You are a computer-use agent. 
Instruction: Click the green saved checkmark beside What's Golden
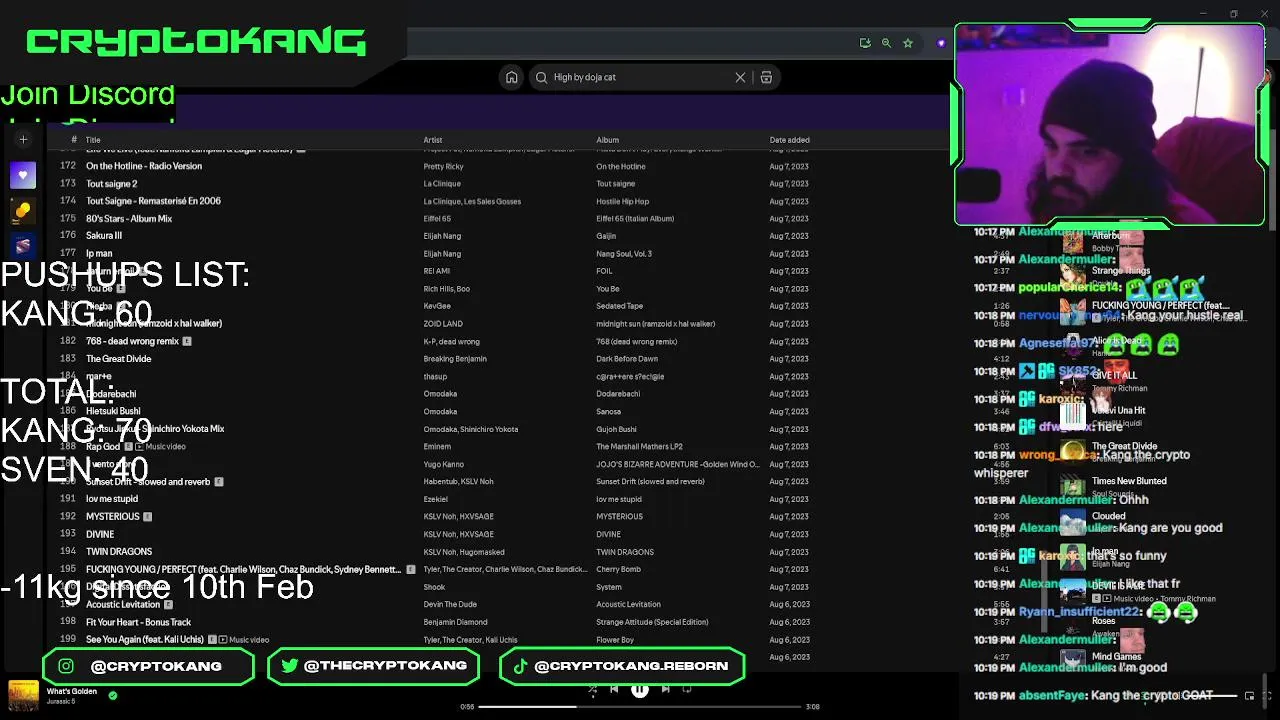[x=113, y=695]
